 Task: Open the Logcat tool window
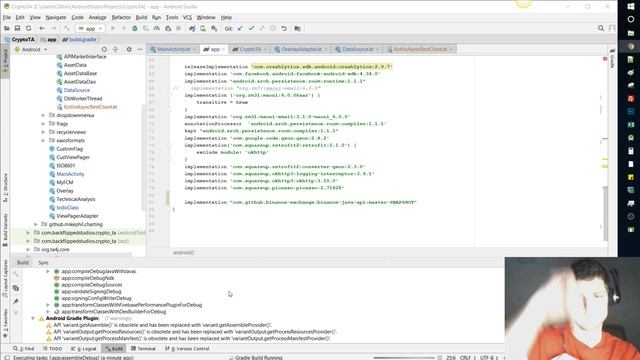pyautogui.click(x=83, y=349)
